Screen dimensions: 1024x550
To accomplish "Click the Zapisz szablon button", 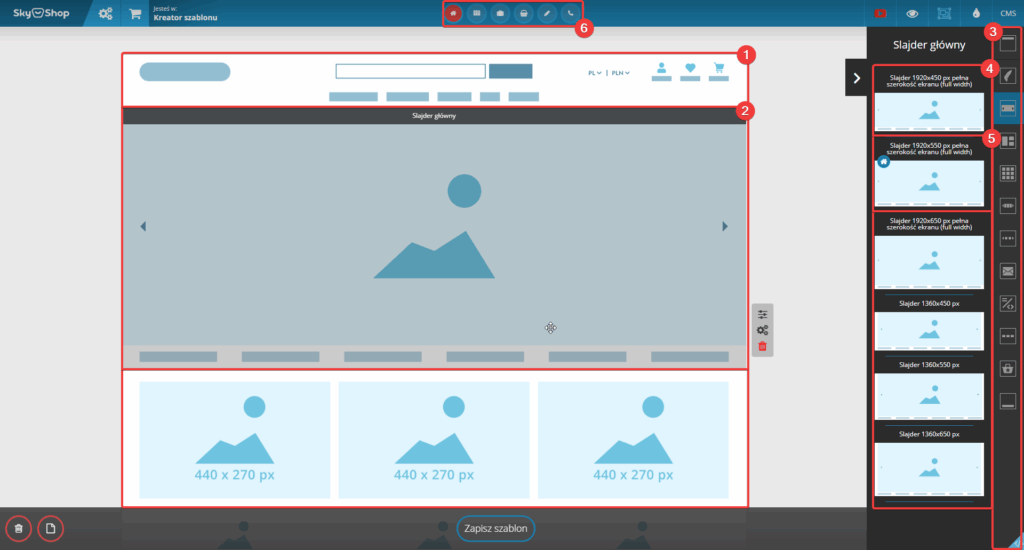I will click(496, 528).
